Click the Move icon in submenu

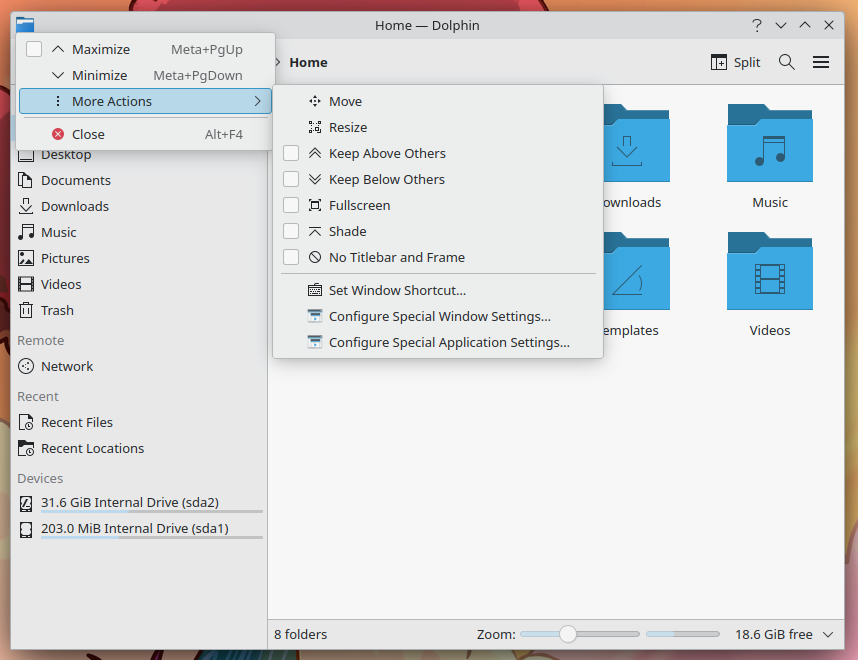pos(315,101)
